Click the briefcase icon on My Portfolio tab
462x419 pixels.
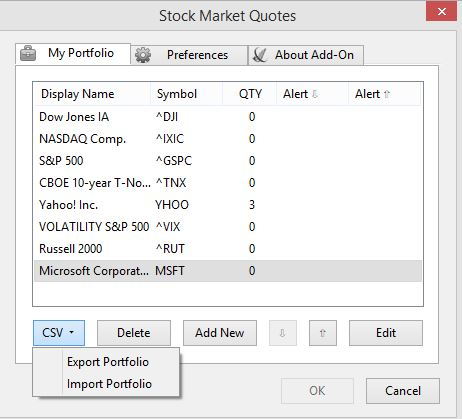point(28,53)
